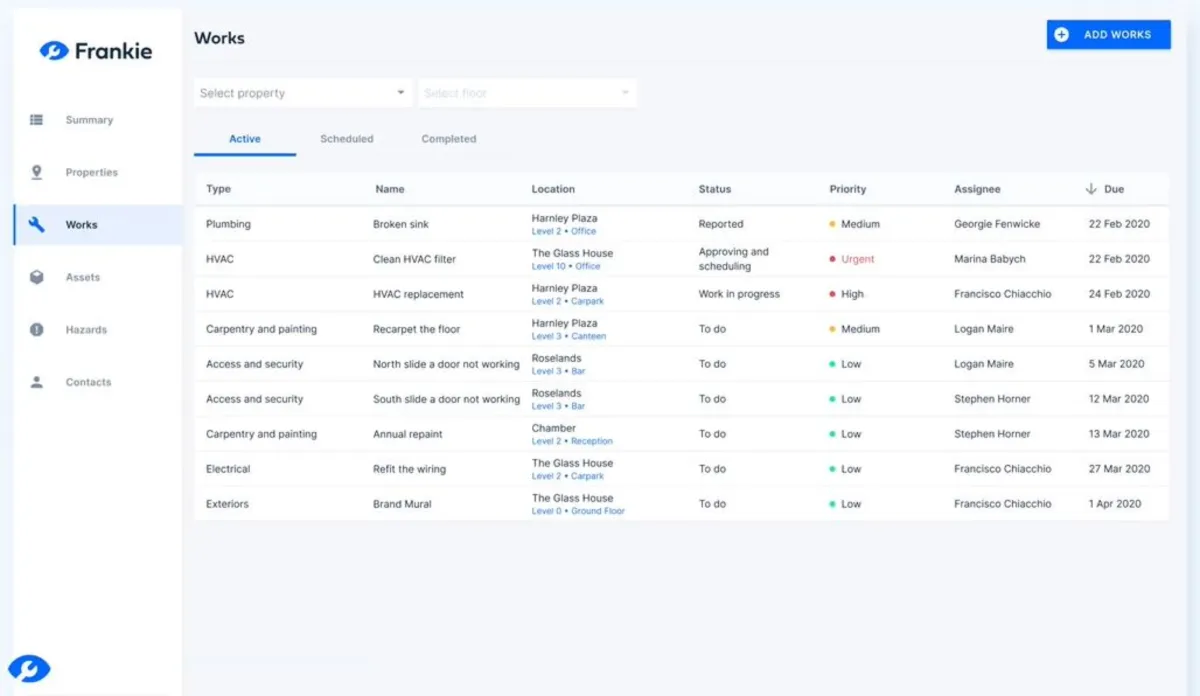Click the red Urgent priority dot
1200x696 pixels.
pyautogui.click(x=832, y=259)
